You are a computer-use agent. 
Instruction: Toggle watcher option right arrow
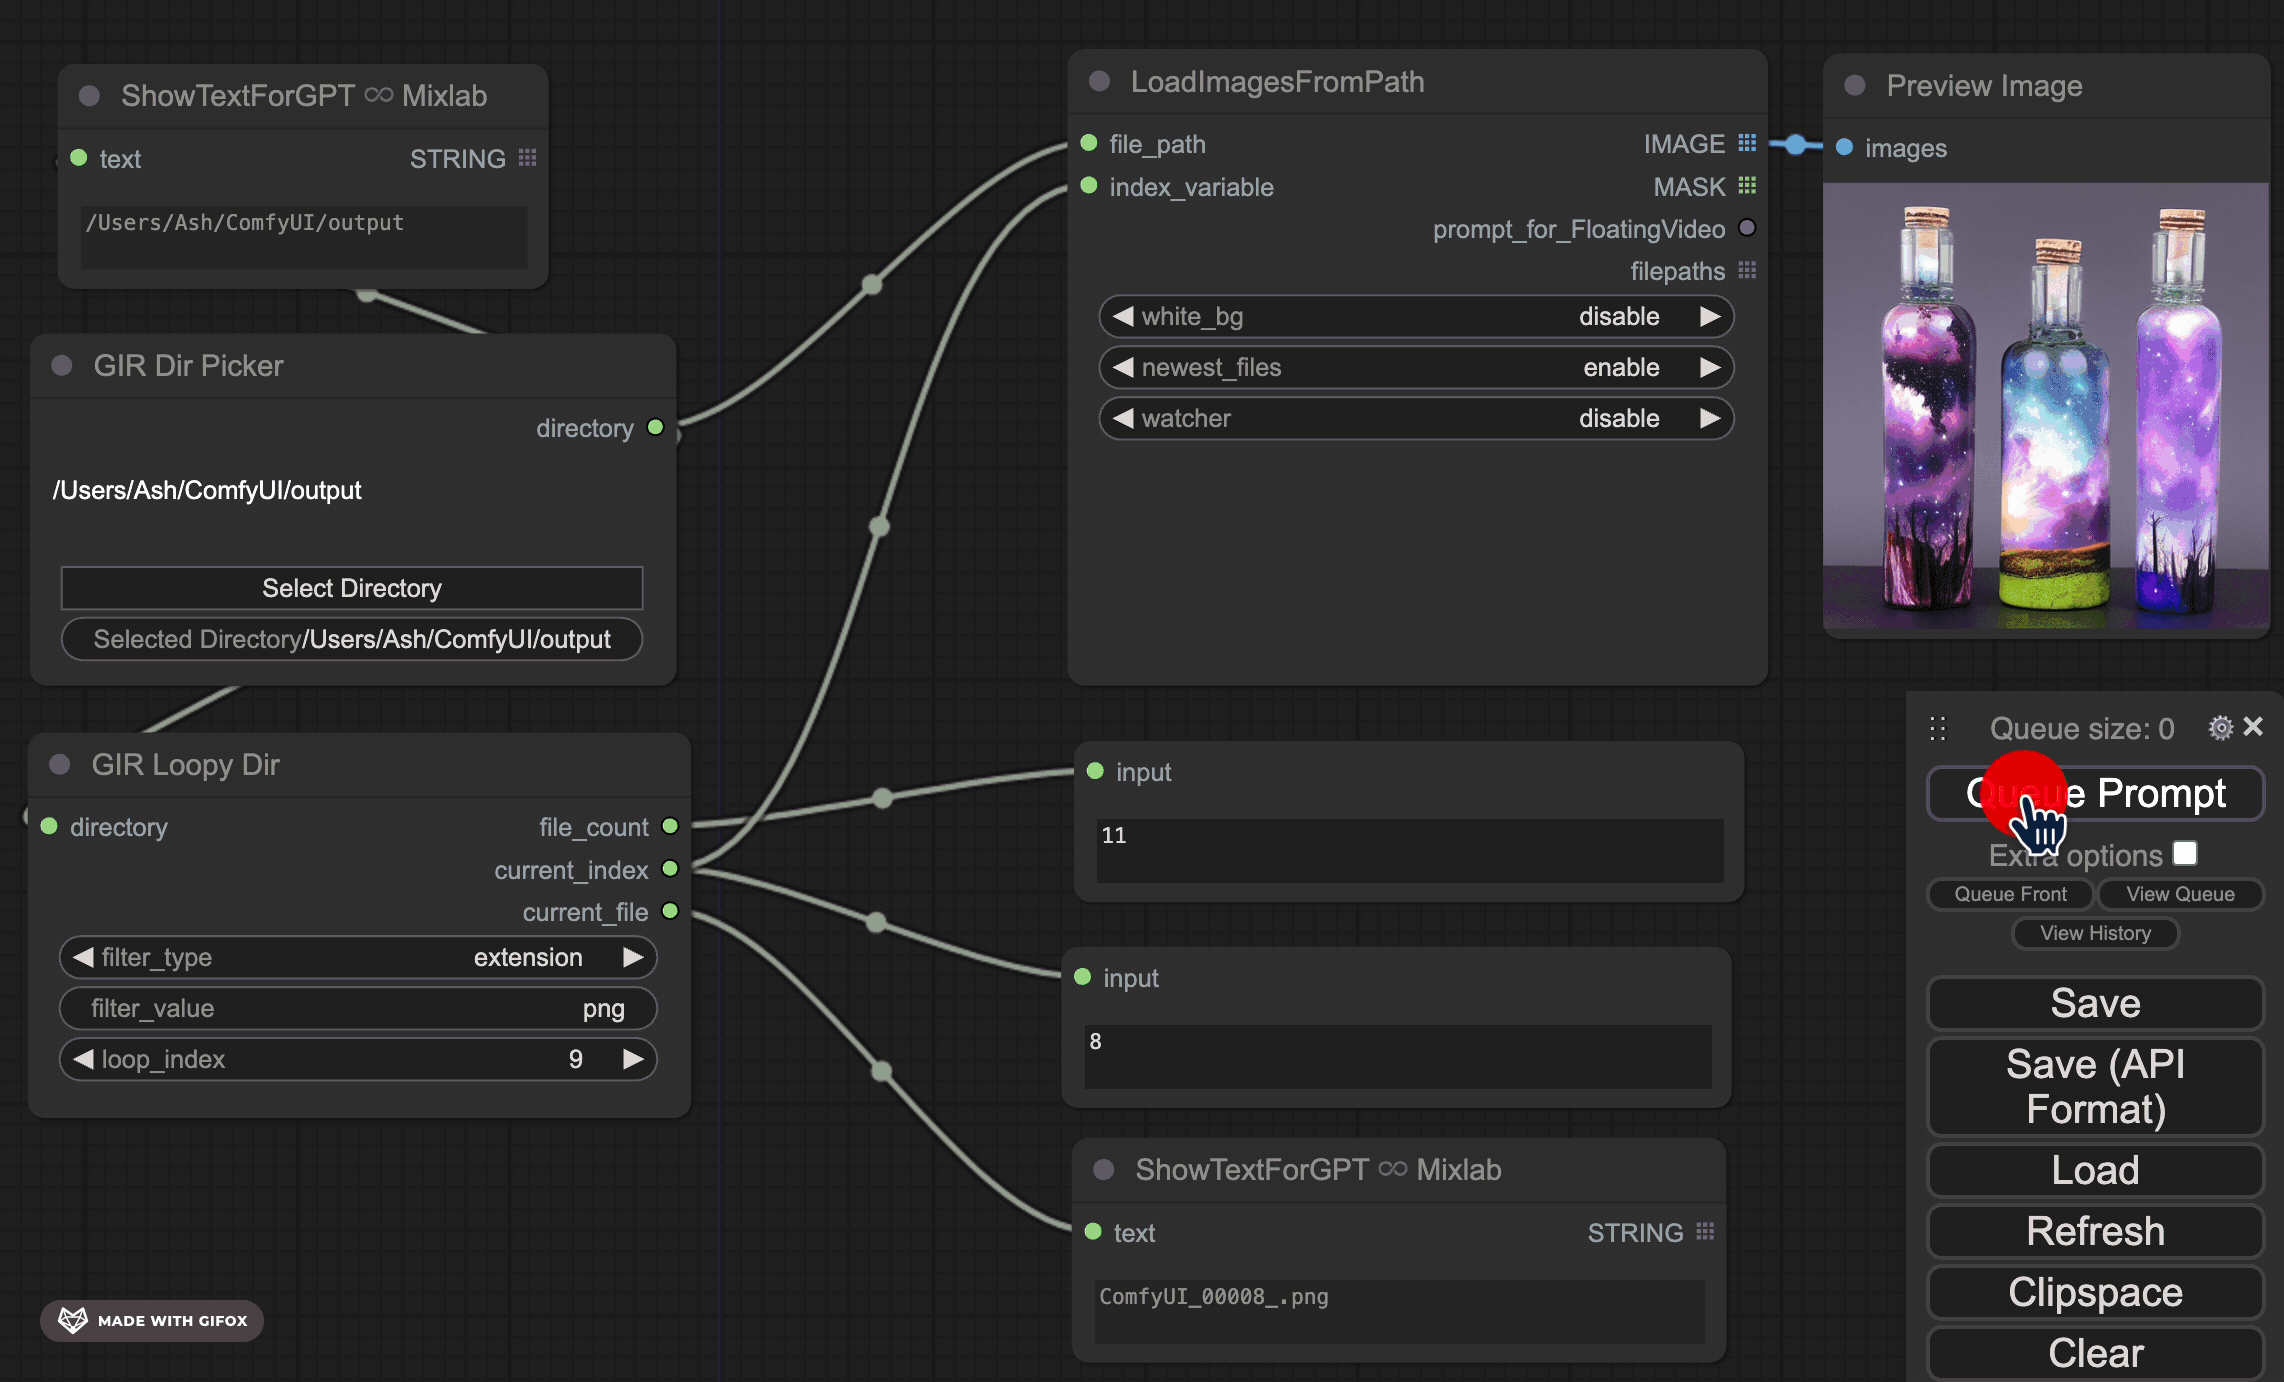[x=1710, y=419]
